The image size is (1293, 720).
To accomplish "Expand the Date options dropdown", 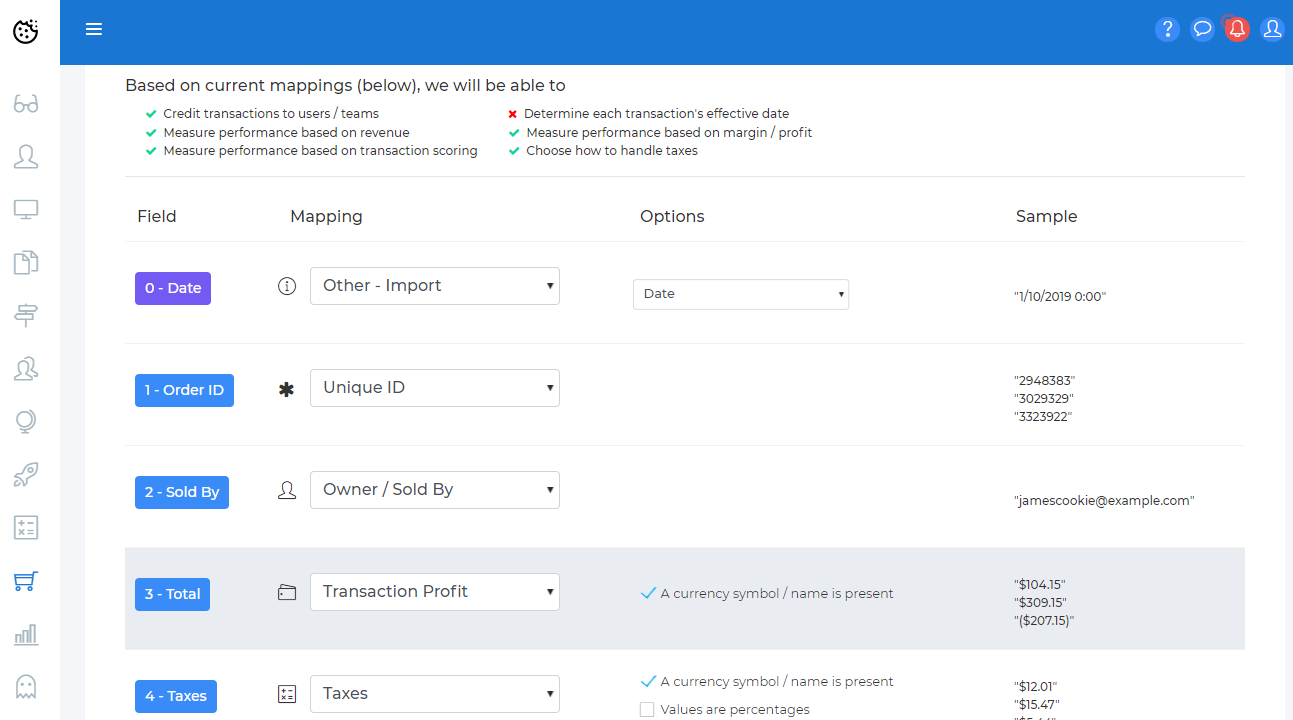I will (741, 294).
